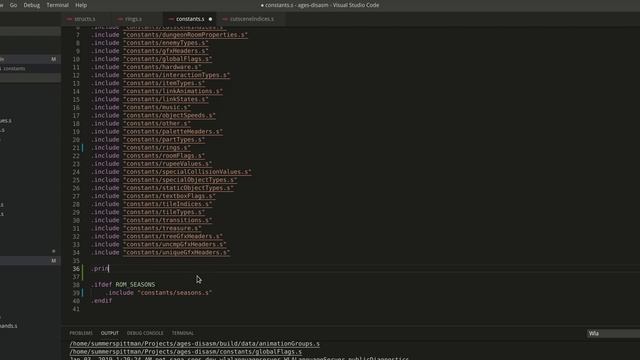Image resolution: width=640 pixels, height=360 pixels.
Task: Click the rings.s tab file icon
Action: tap(120, 19)
